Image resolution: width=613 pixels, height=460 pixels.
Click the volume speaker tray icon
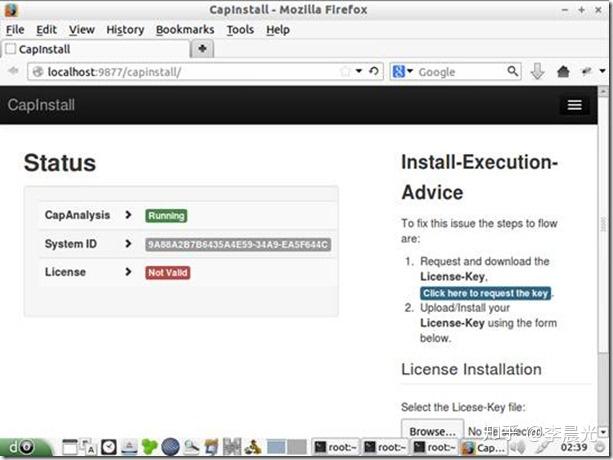[518, 447]
